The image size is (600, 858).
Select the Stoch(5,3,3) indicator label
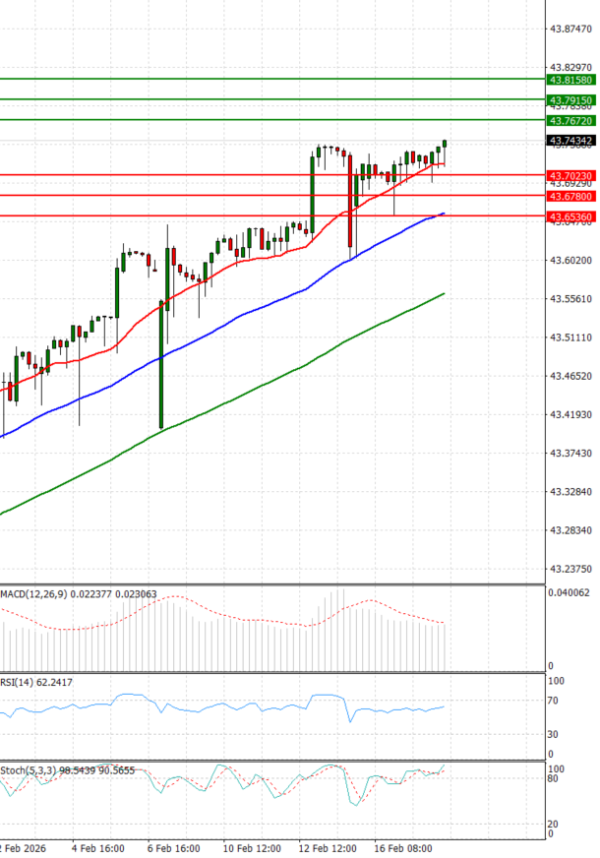pos(26,770)
